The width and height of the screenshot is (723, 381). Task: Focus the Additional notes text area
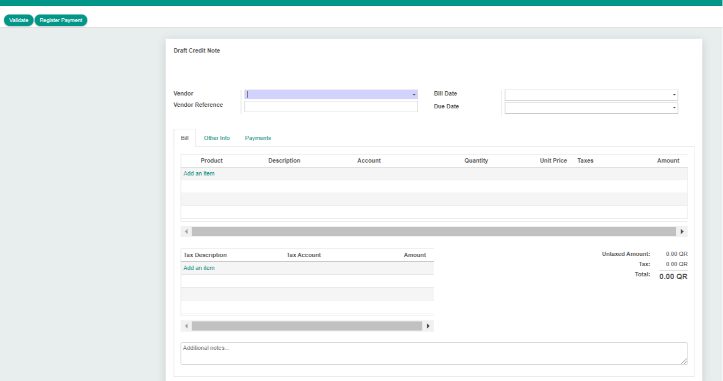pyautogui.click(x=434, y=353)
